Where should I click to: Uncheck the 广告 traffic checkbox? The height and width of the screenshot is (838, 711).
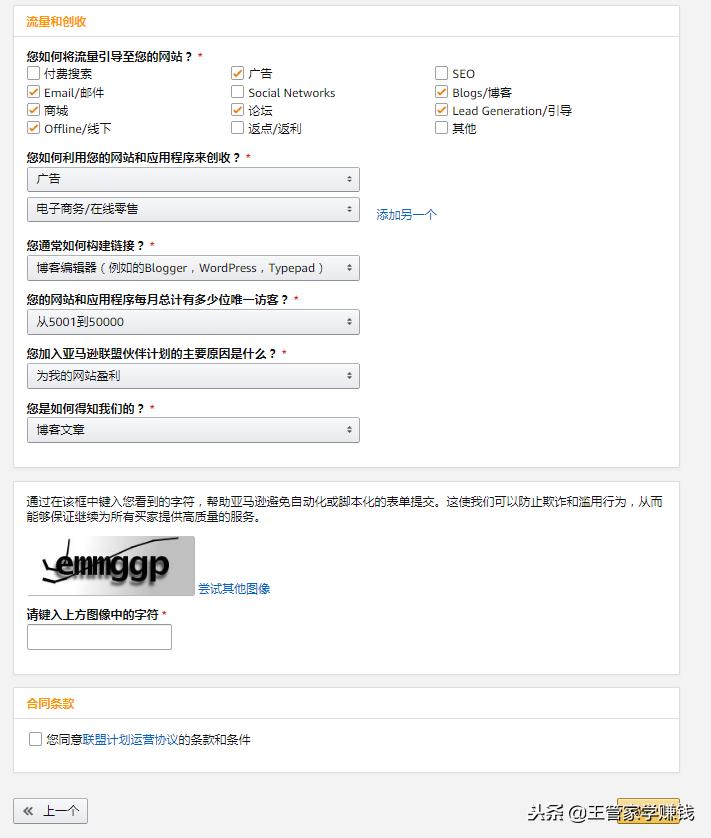(237, 73)
